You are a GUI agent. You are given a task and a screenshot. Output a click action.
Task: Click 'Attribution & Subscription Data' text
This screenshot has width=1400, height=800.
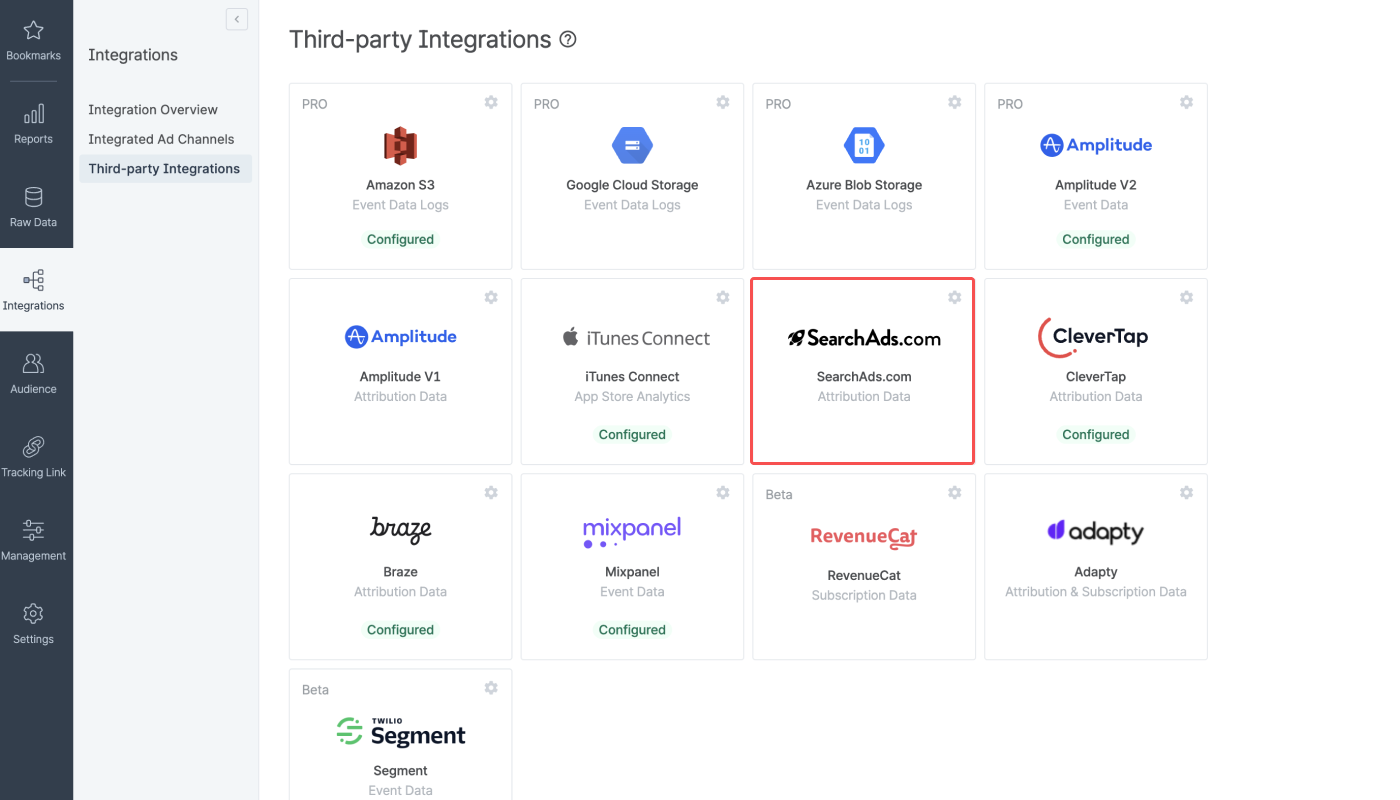click(1096, 592)
